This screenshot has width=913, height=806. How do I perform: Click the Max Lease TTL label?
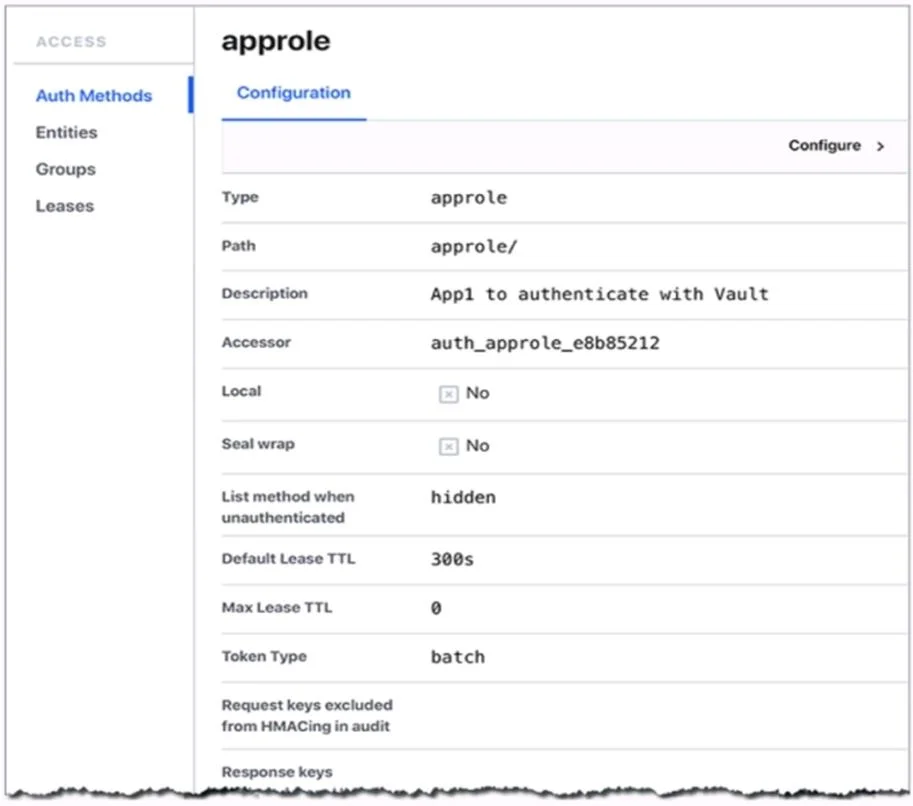point(277,607)
